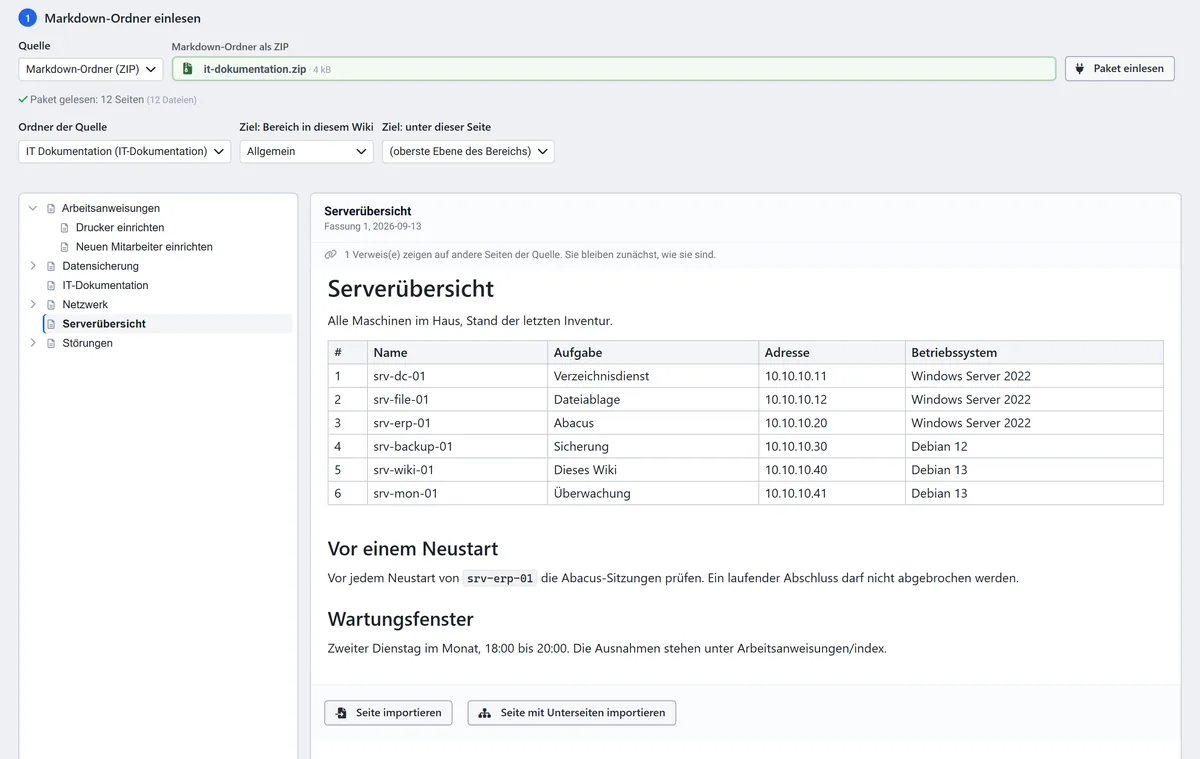Click the inline code srv-erp-01
The image size is (1200, 759).
point(501,578)
